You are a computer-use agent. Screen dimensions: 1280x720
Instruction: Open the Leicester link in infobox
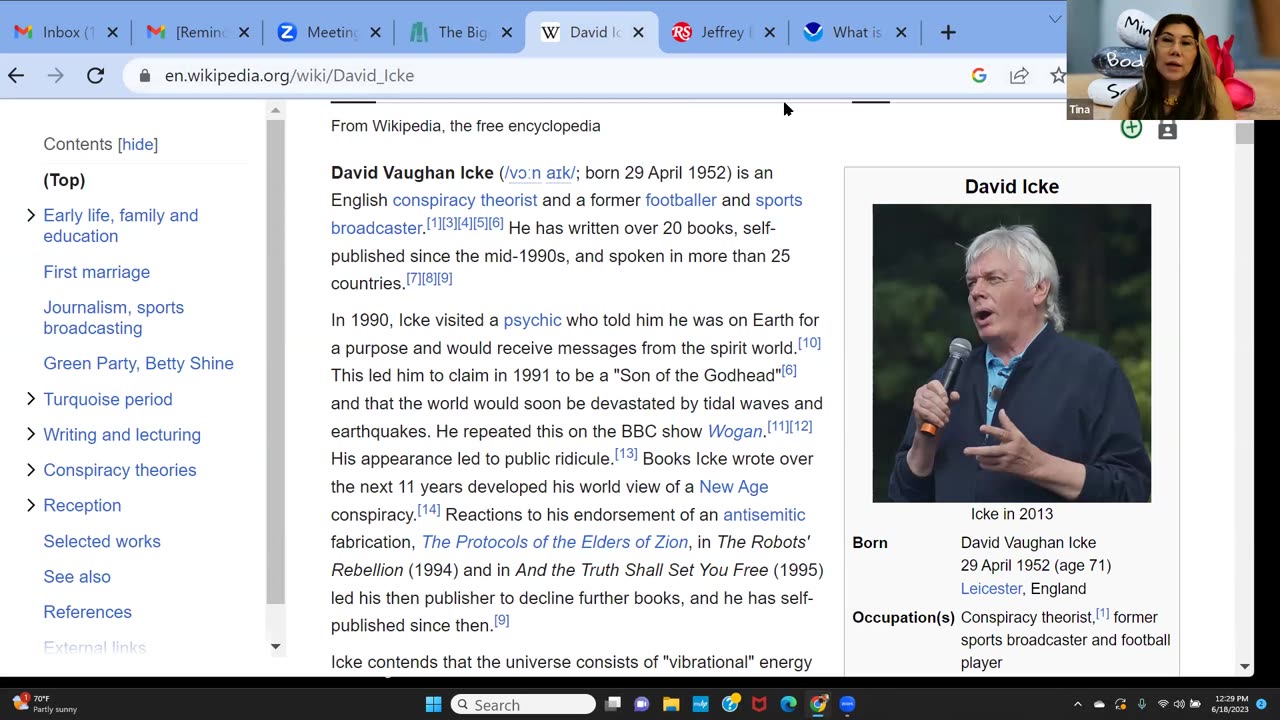pyautogui.click(x=991, y=589)
